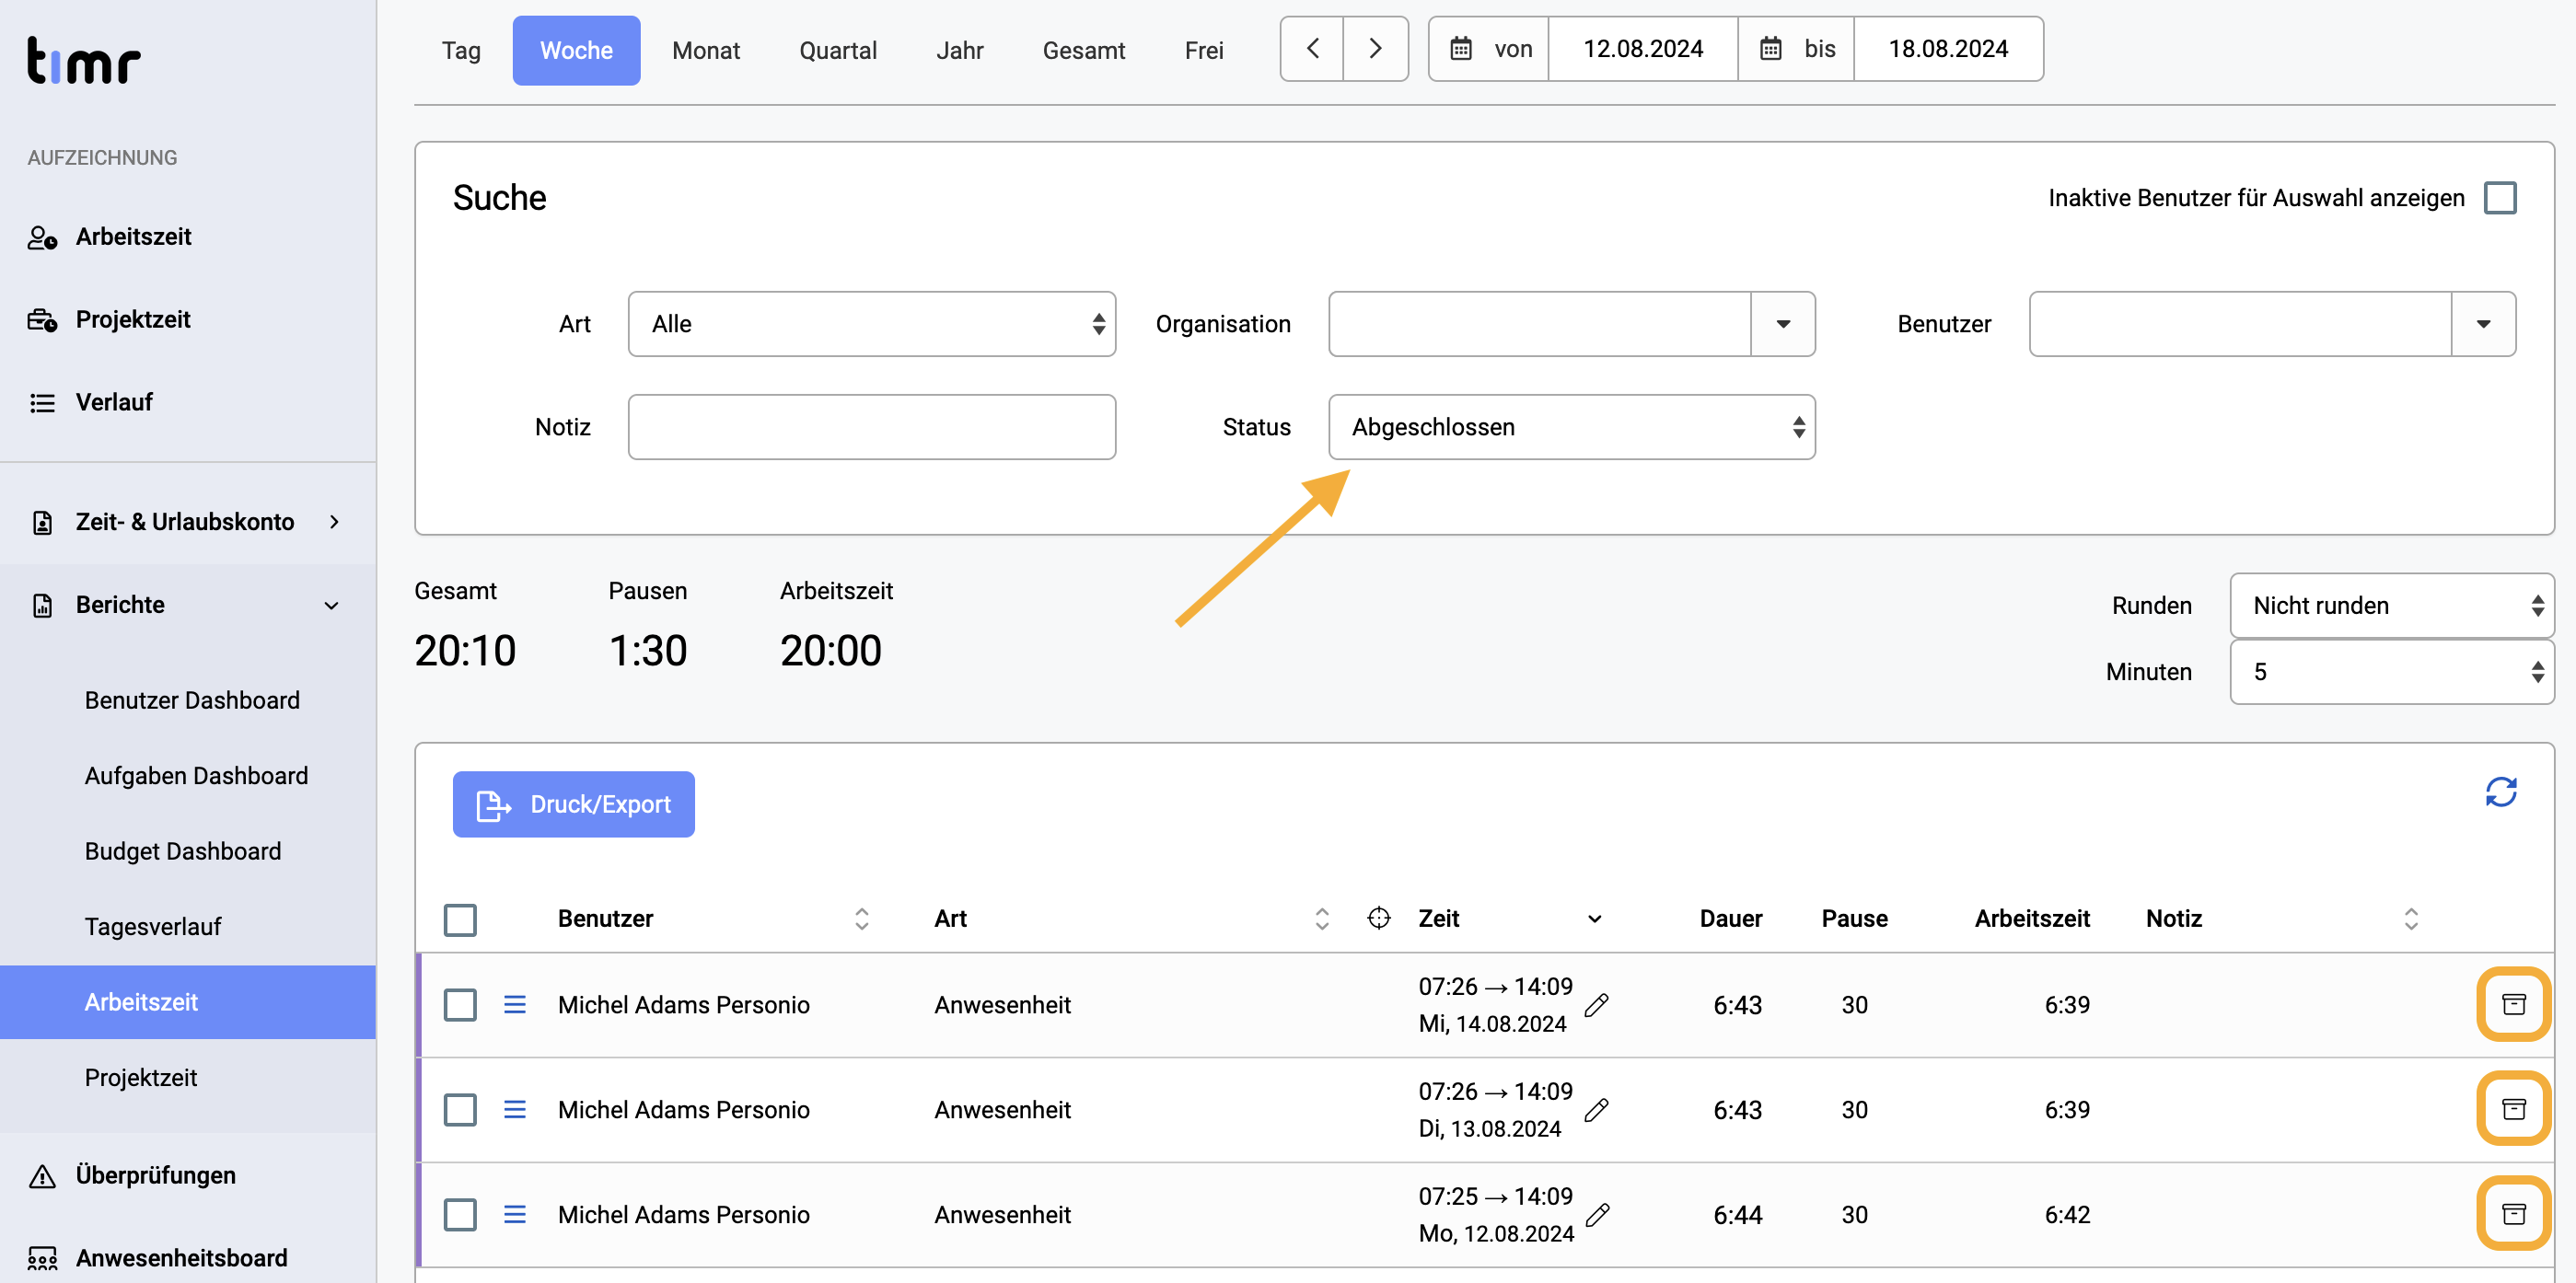This screenshot has height=1283, width=2576.
Task: Switch to the Tag period tab
Action: pyautogui.click(x=461, y=50)
